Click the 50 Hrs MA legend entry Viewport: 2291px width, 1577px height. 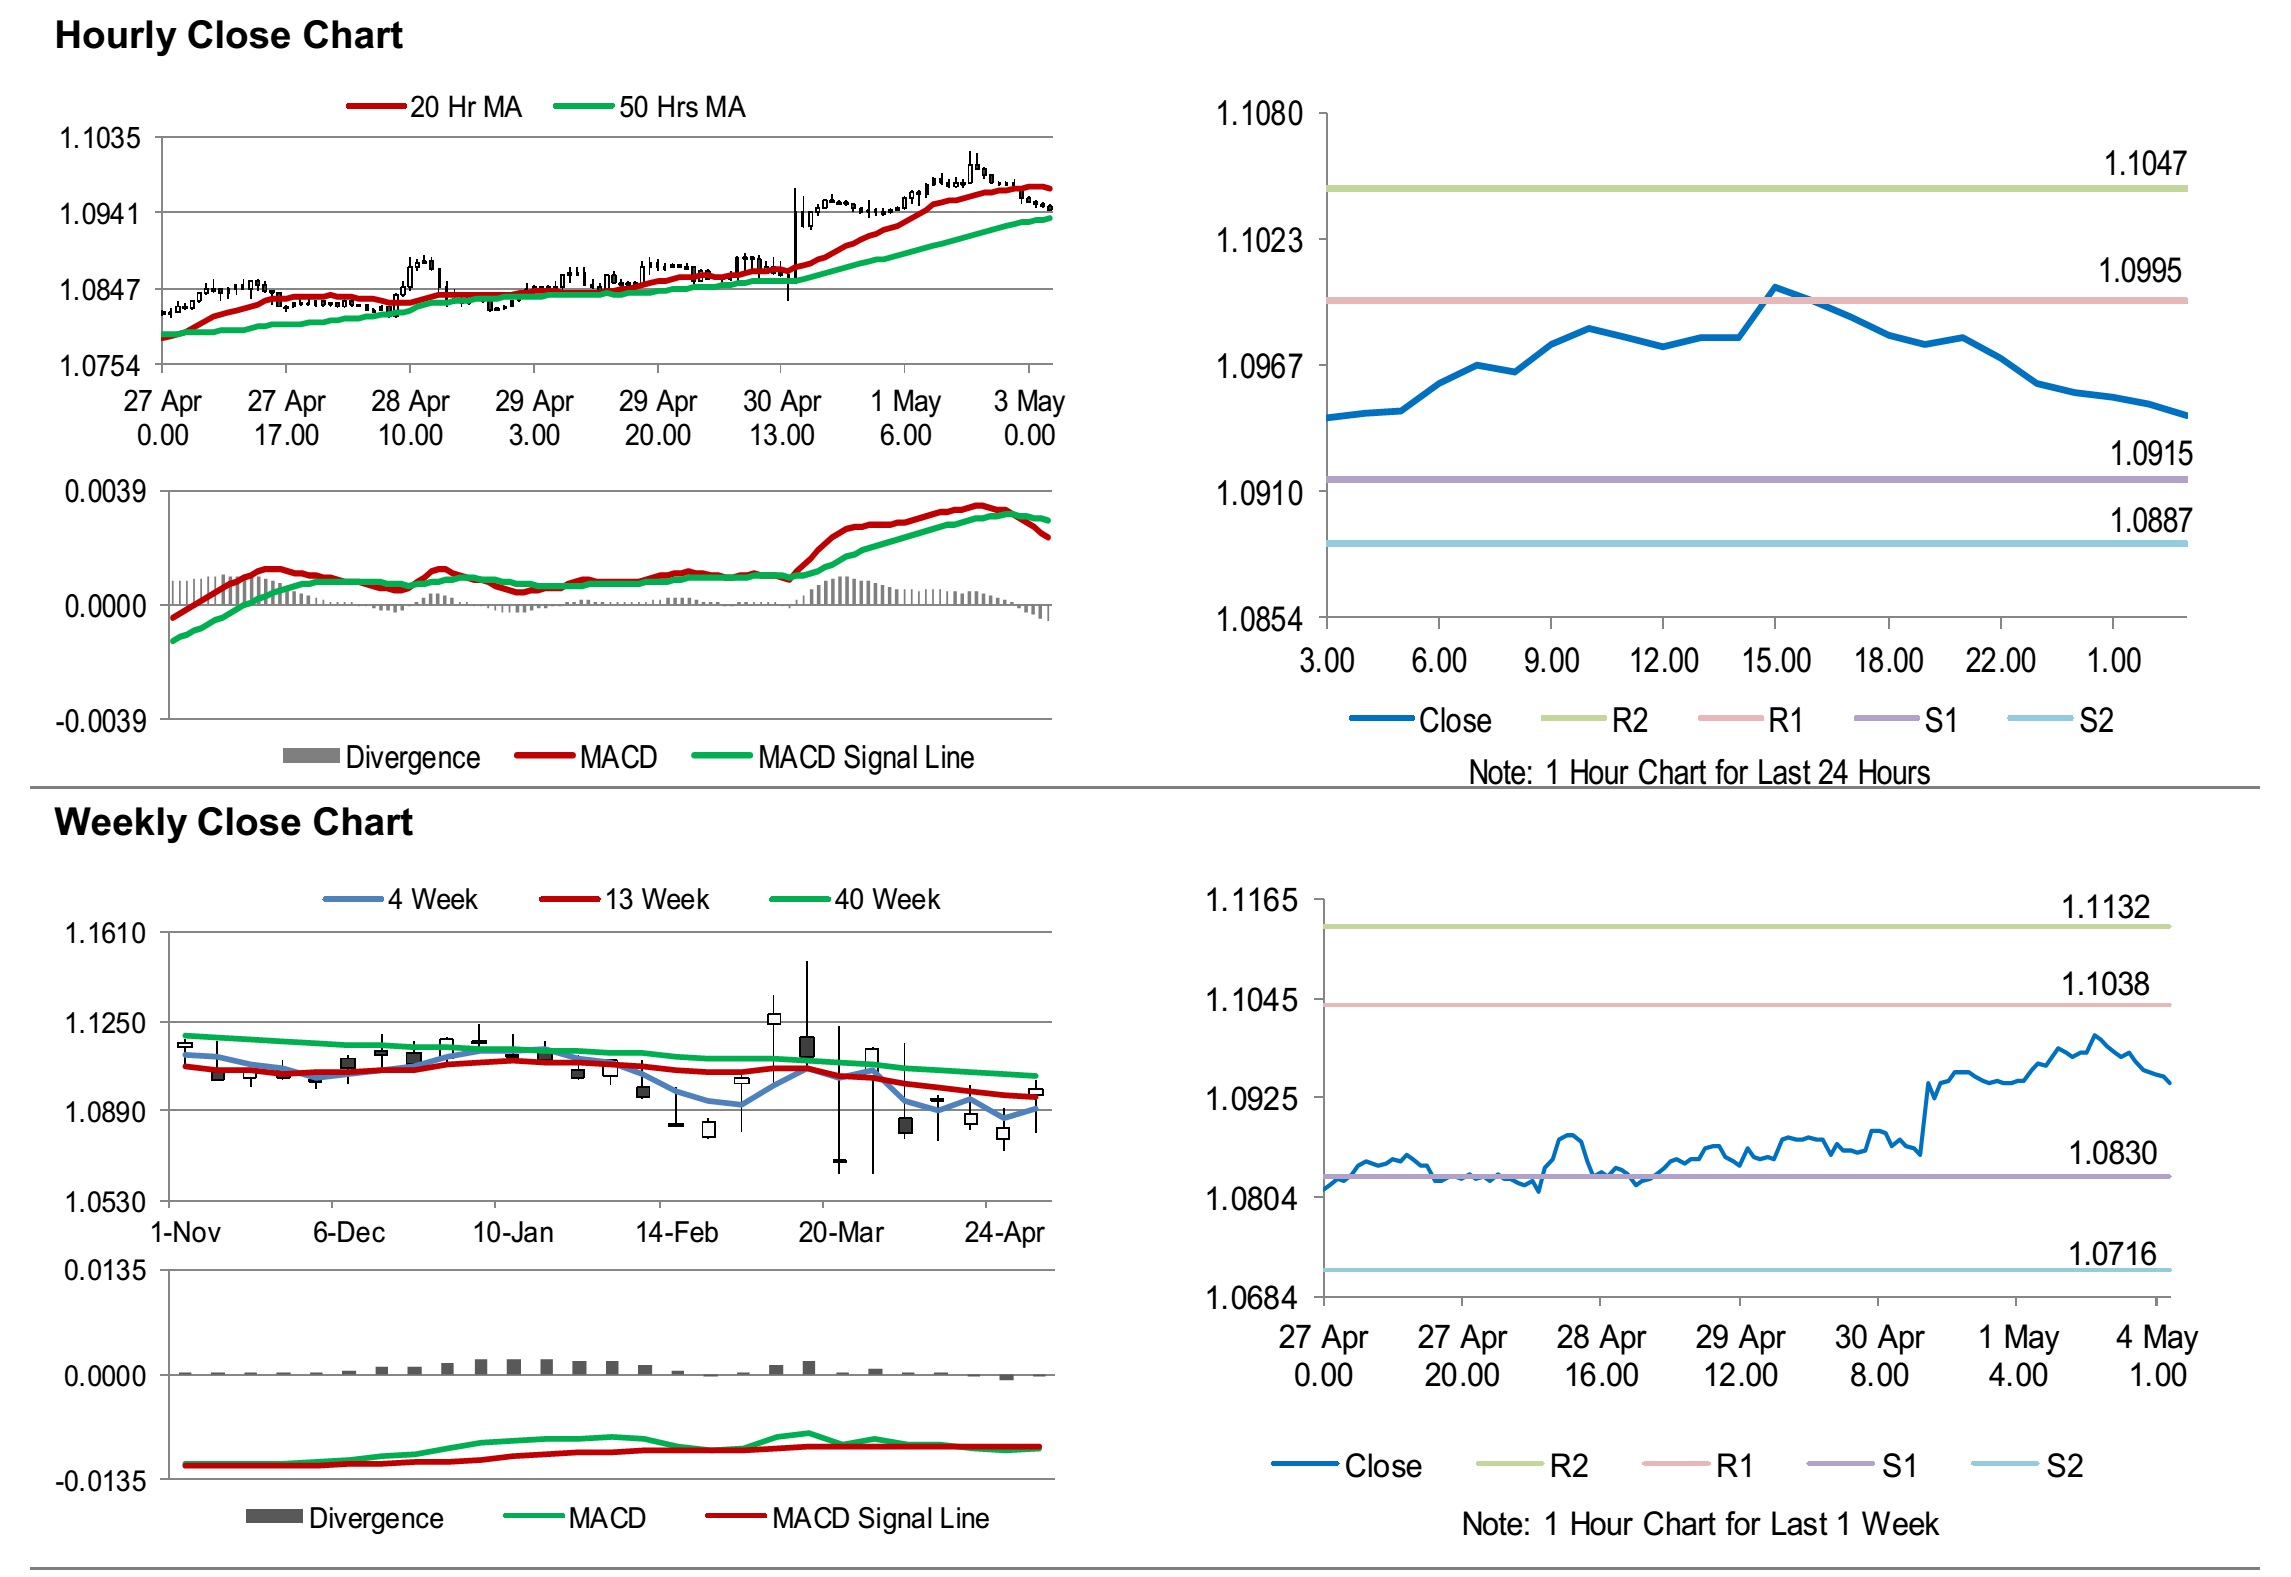tap(681, 107)
